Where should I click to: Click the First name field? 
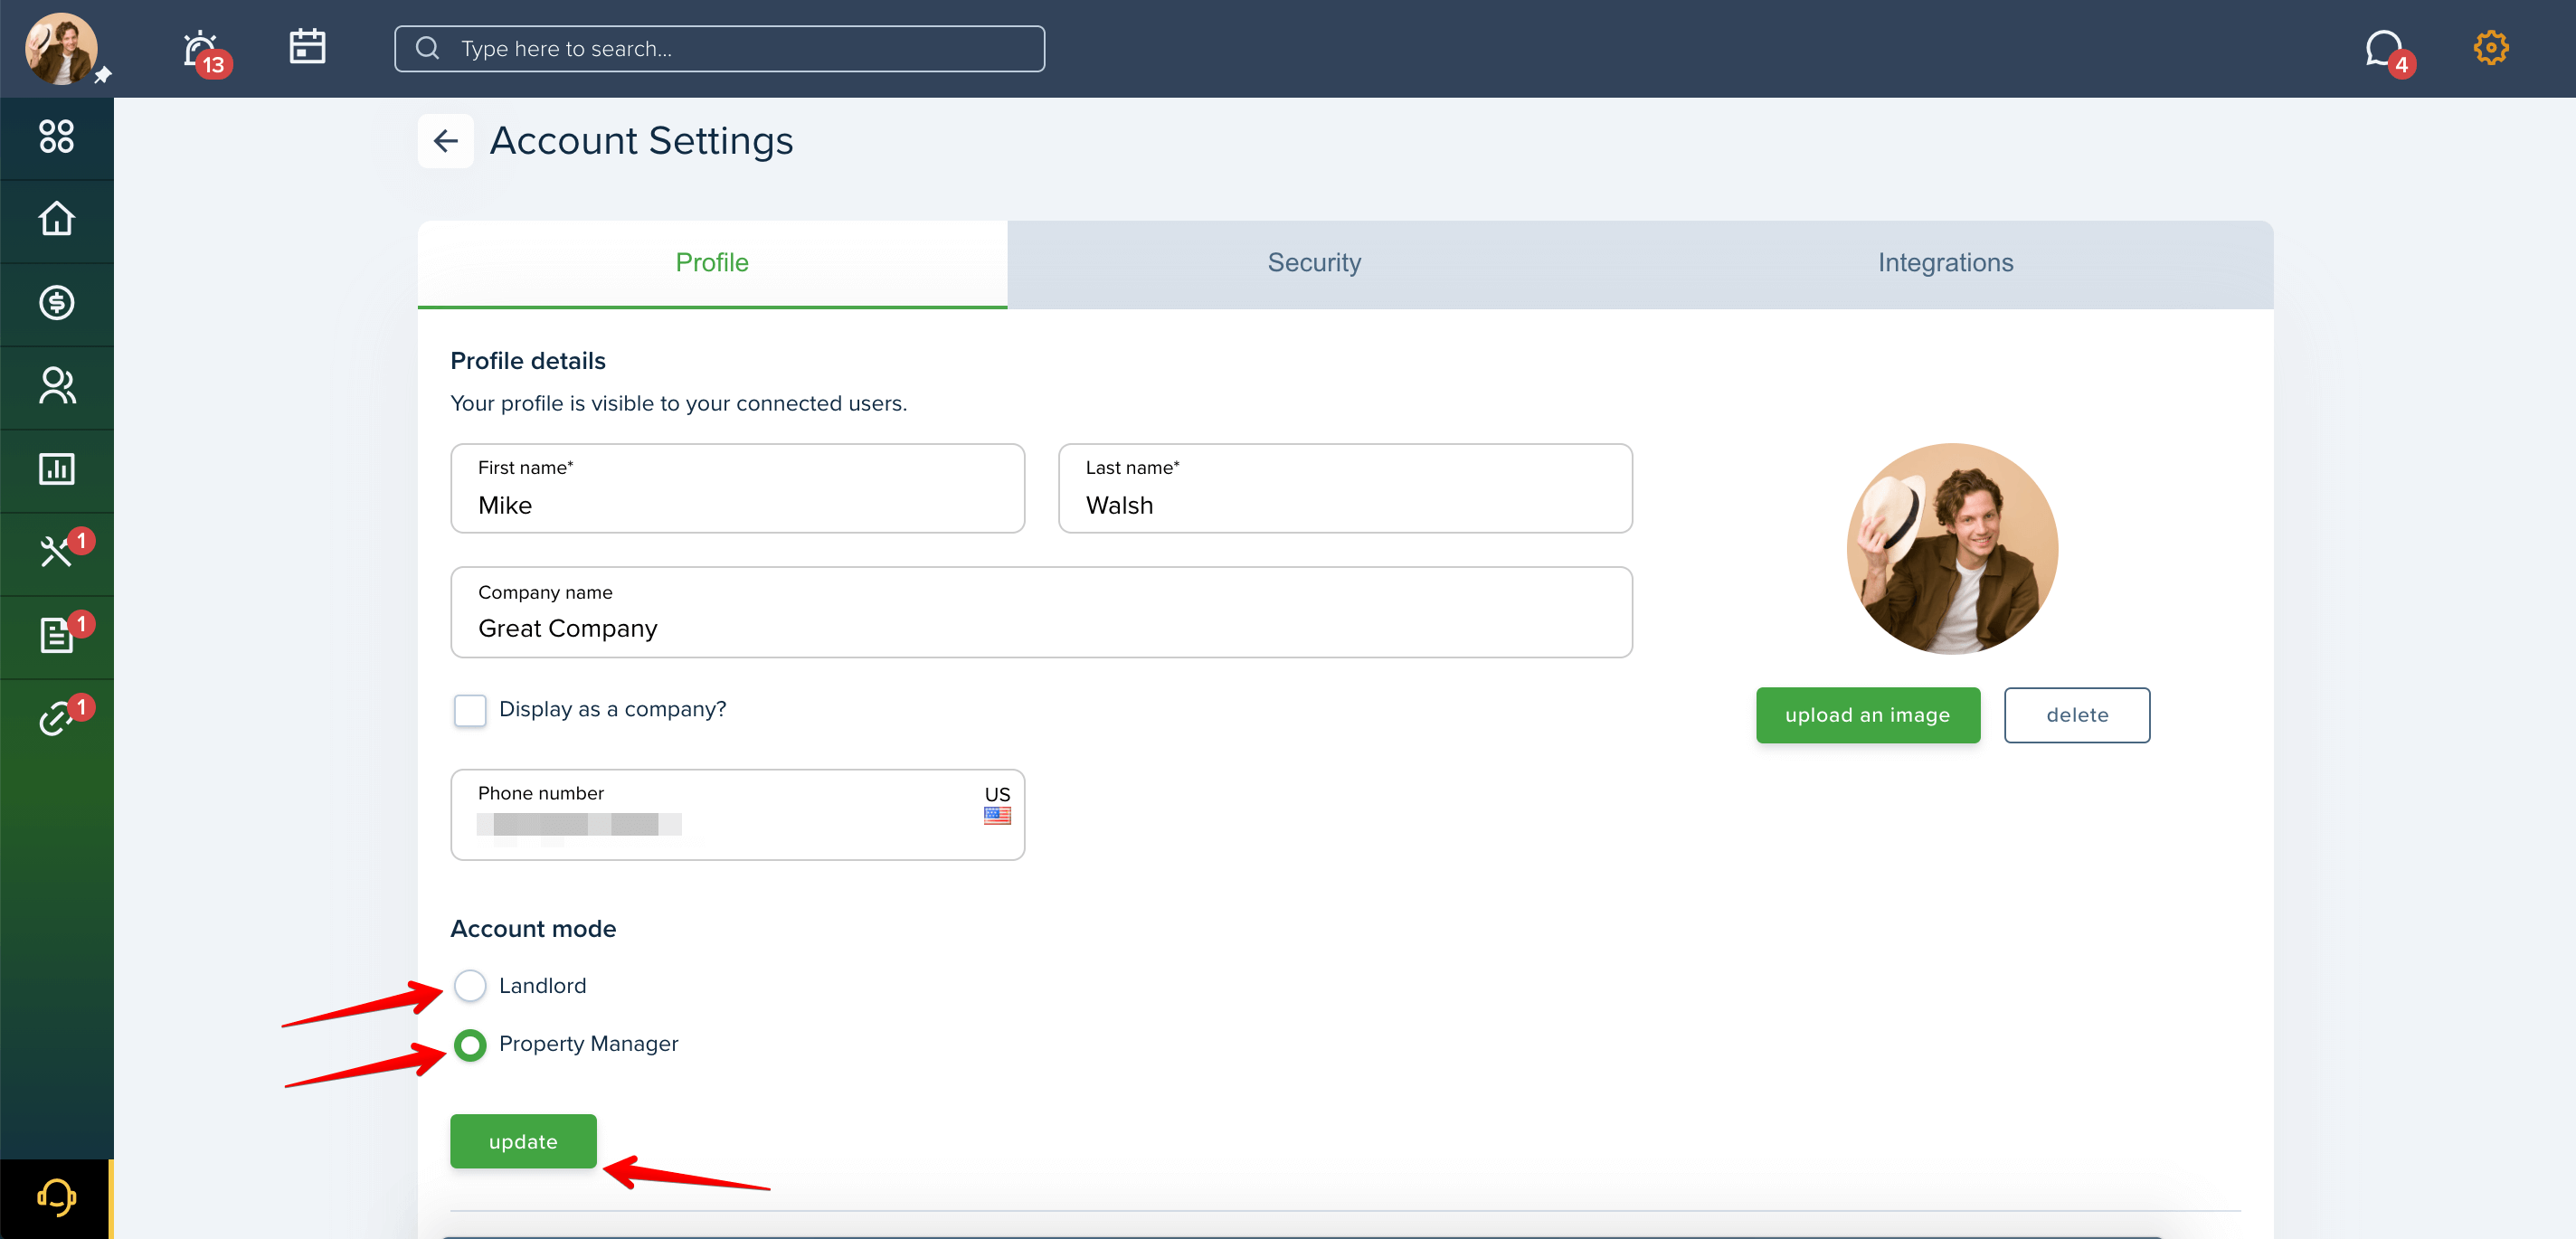(737, 488)
